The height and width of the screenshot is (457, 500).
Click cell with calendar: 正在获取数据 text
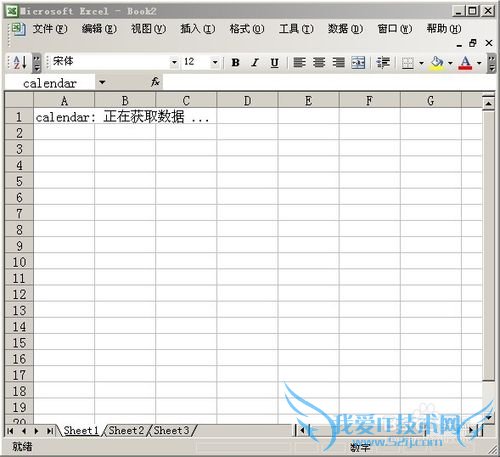tap(64, 117)
